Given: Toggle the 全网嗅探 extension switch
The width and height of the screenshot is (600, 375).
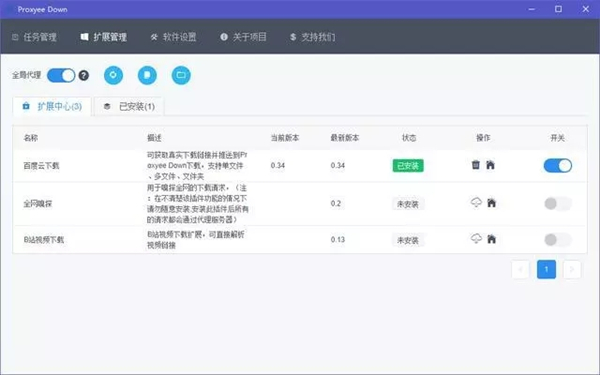Looking at the screenshot, I should [x=558, y=204].
